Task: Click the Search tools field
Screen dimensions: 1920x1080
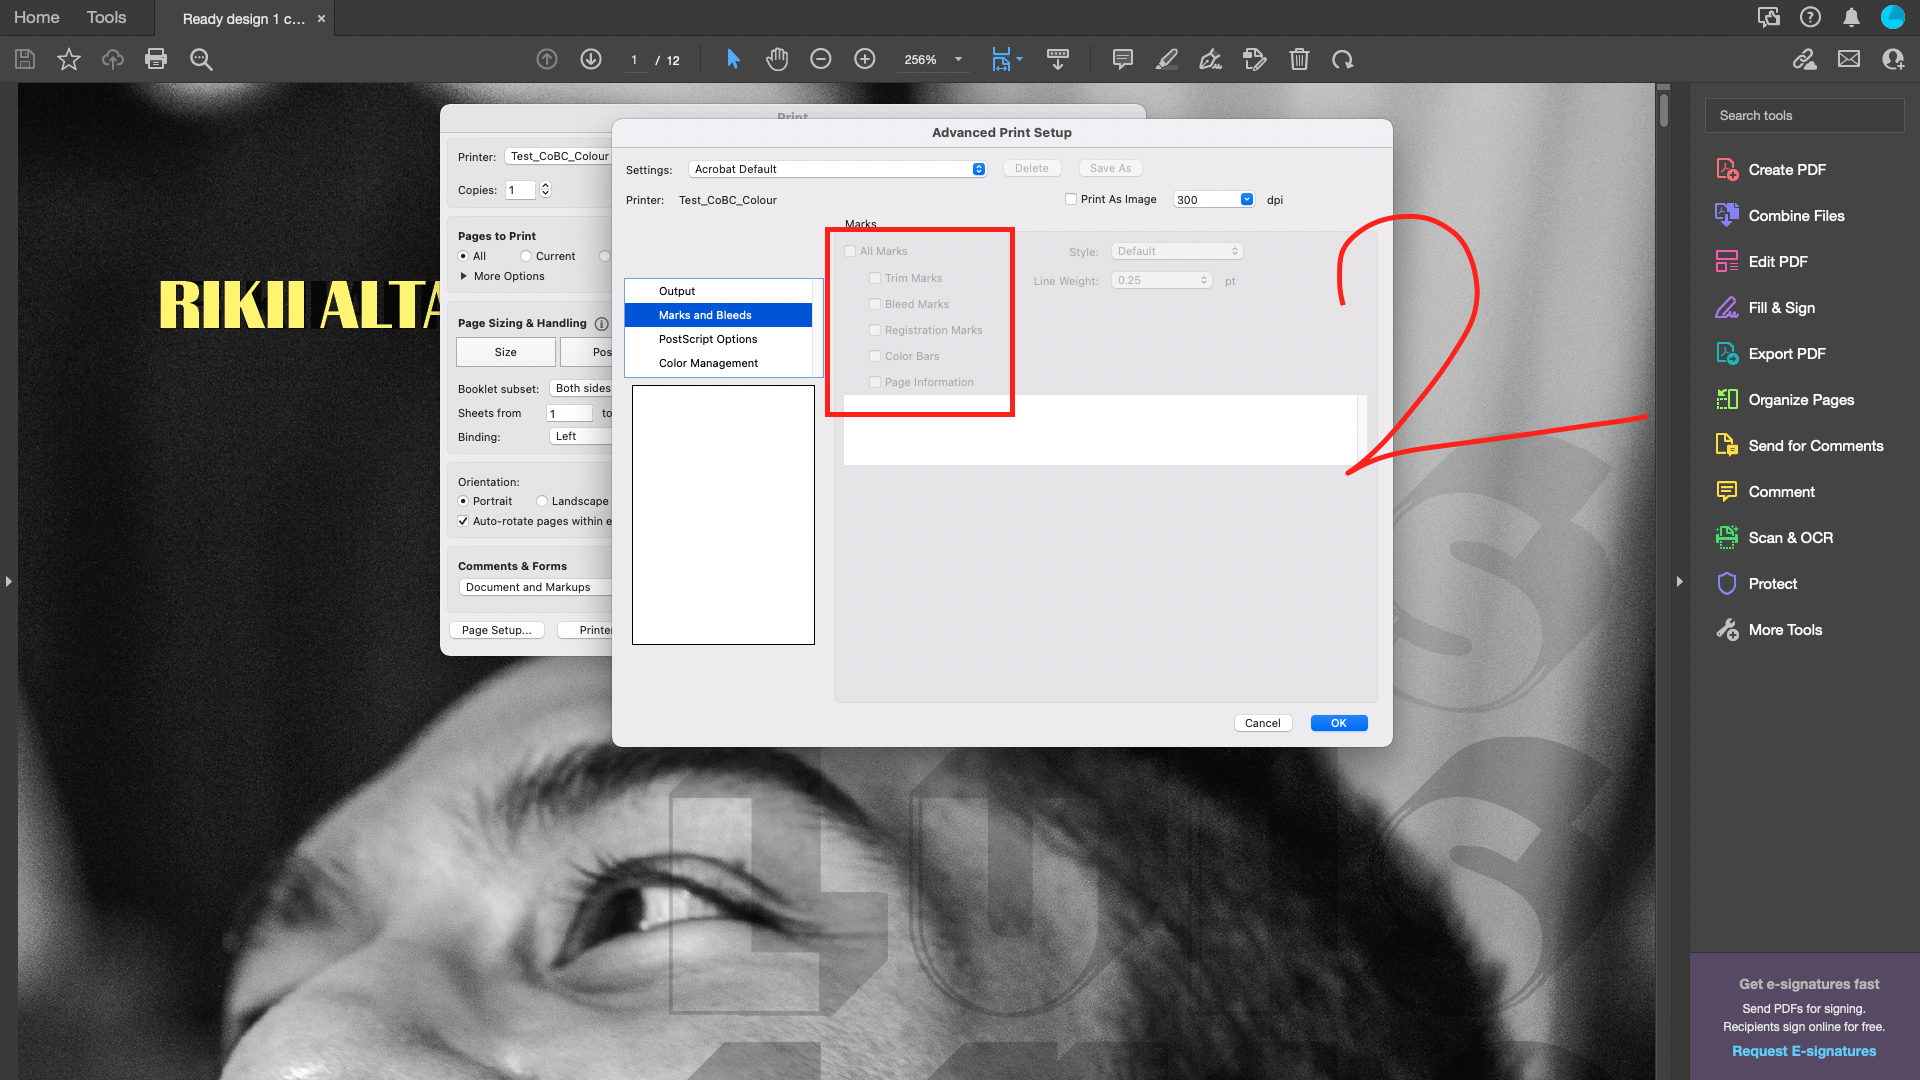Action: click(x=1804, y=115)
